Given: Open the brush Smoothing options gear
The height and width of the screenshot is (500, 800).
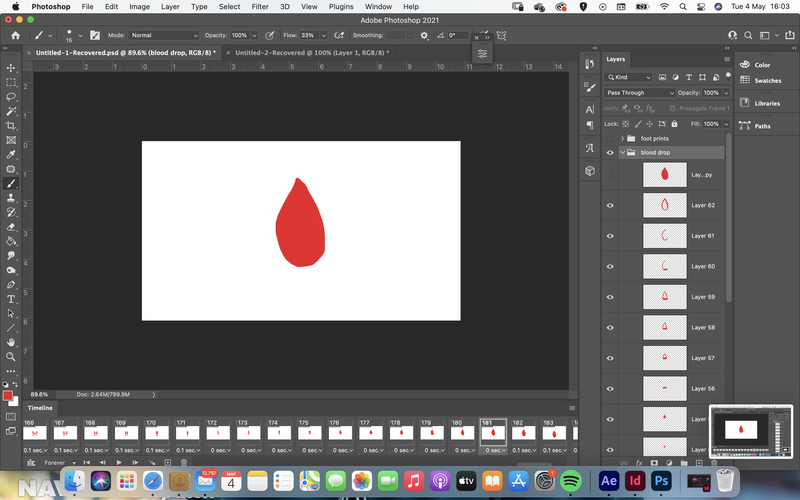Looking at the screenshot, I should pos(424,35).
